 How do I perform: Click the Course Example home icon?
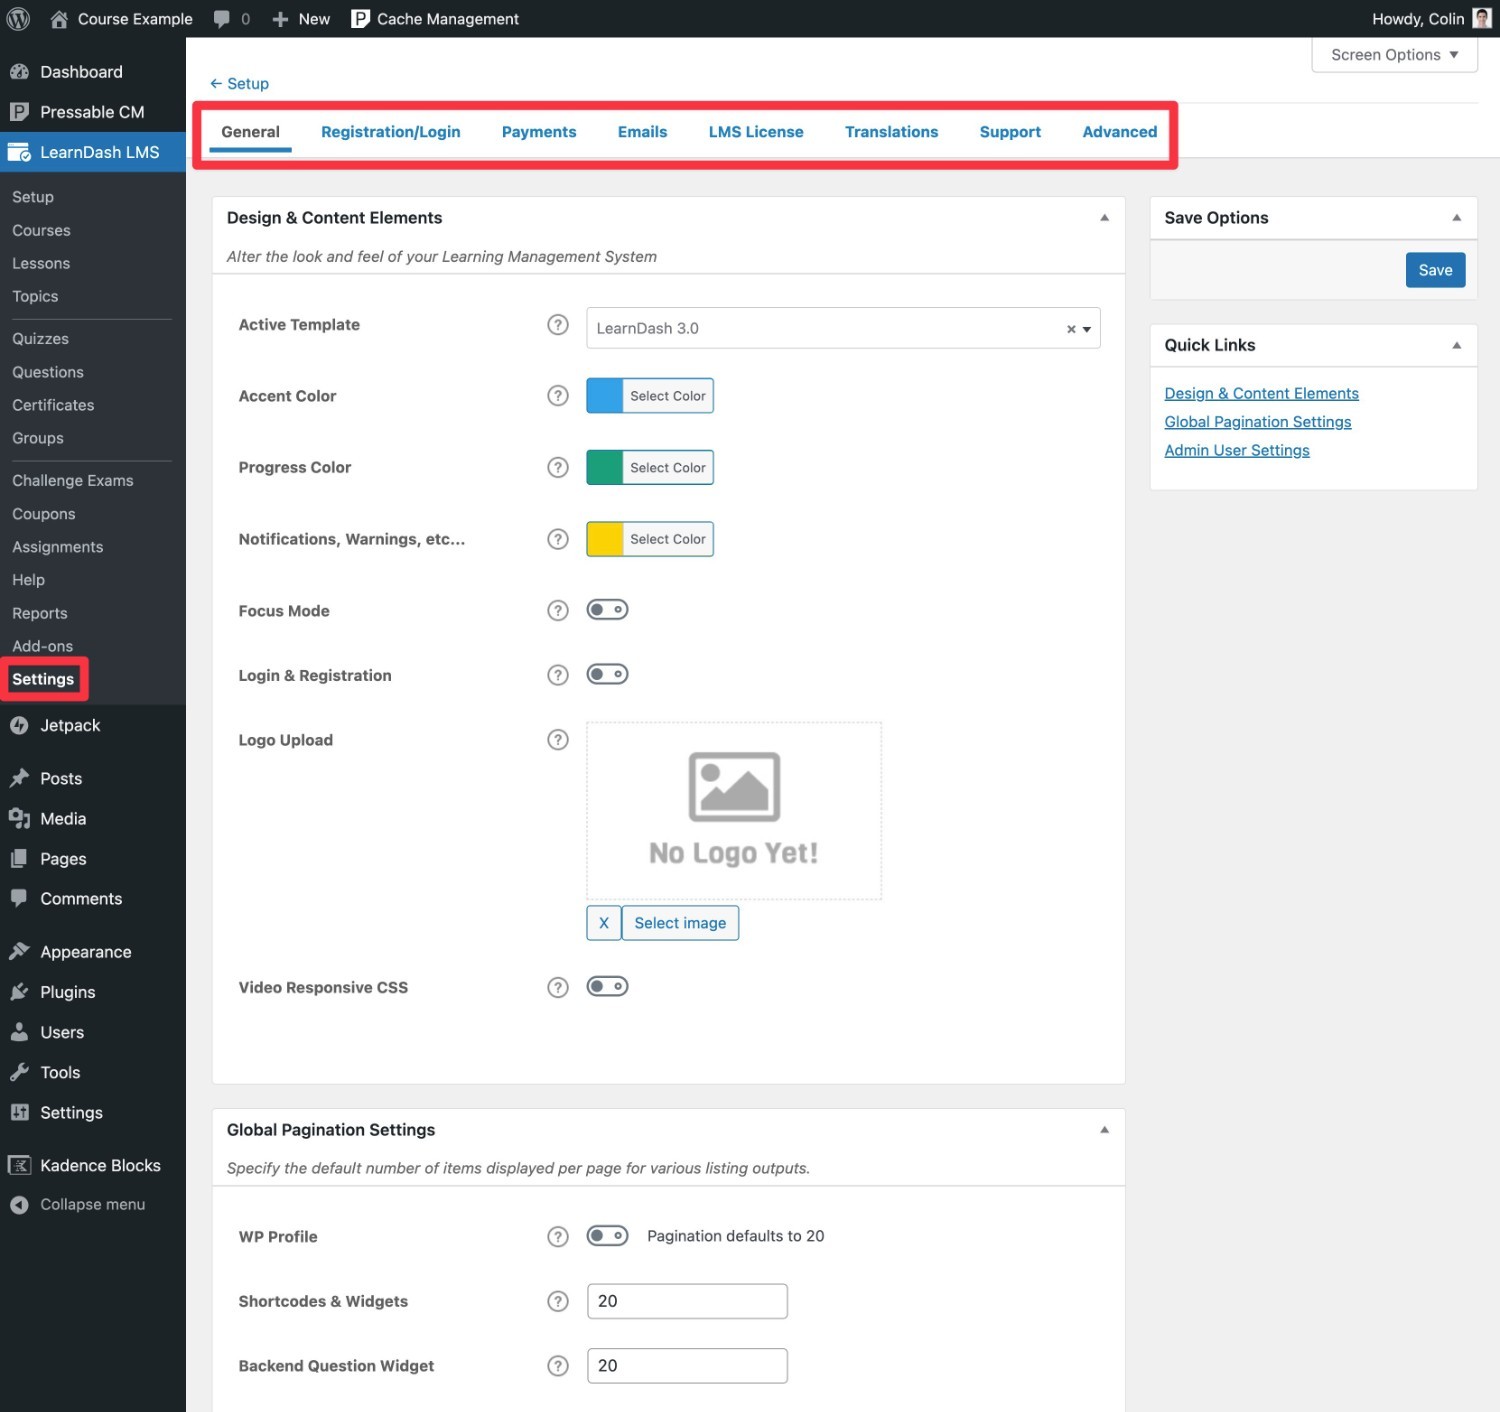coord(59,19)
